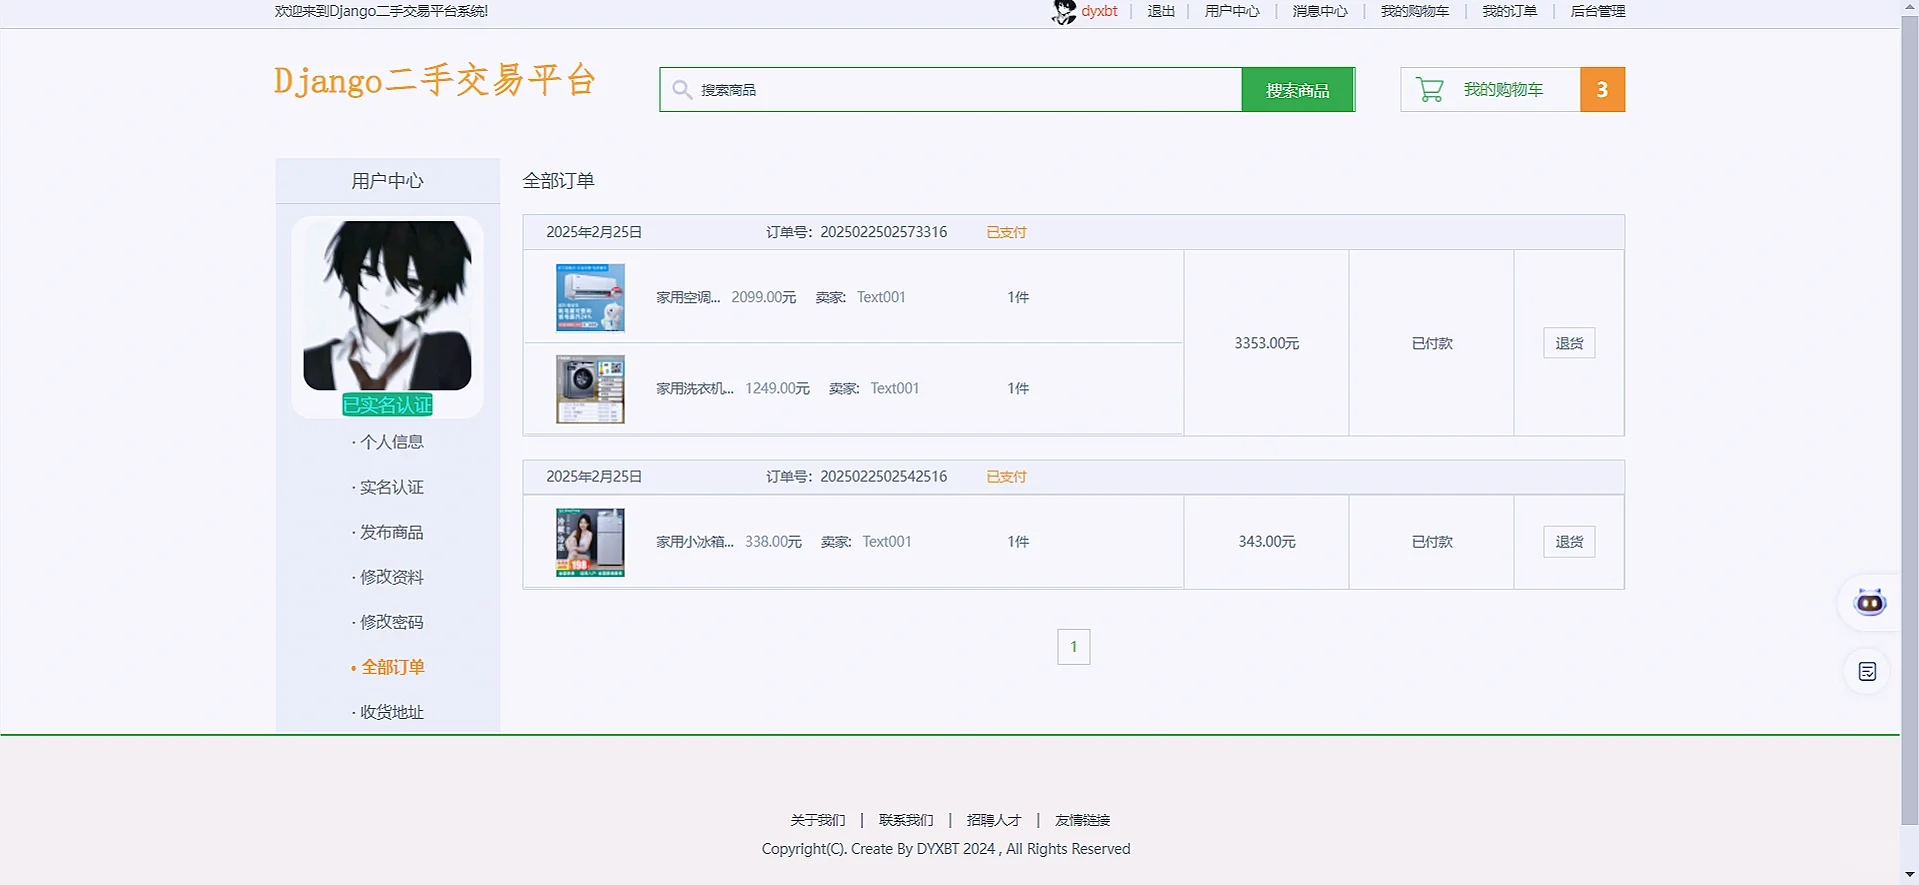Go to page 1 in pagination

click(x=1074, y=647)
